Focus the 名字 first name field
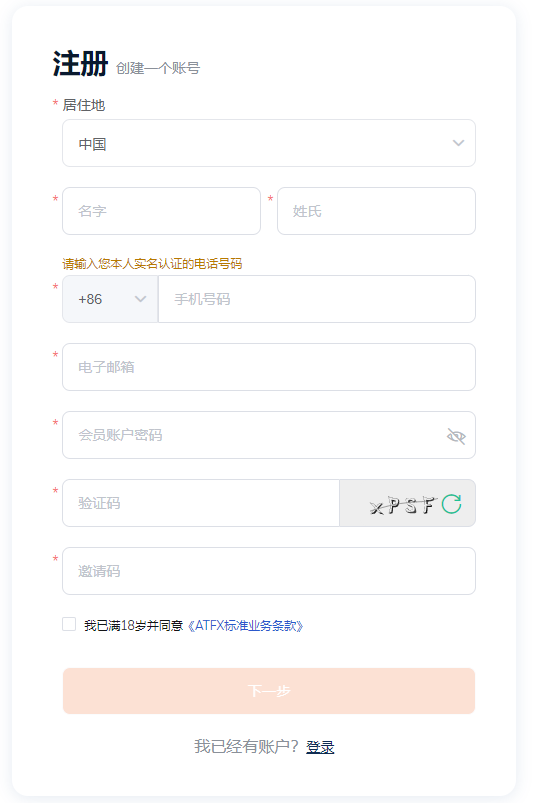The height and width of the screenshot is (803, 535). (x=161, y=211)
